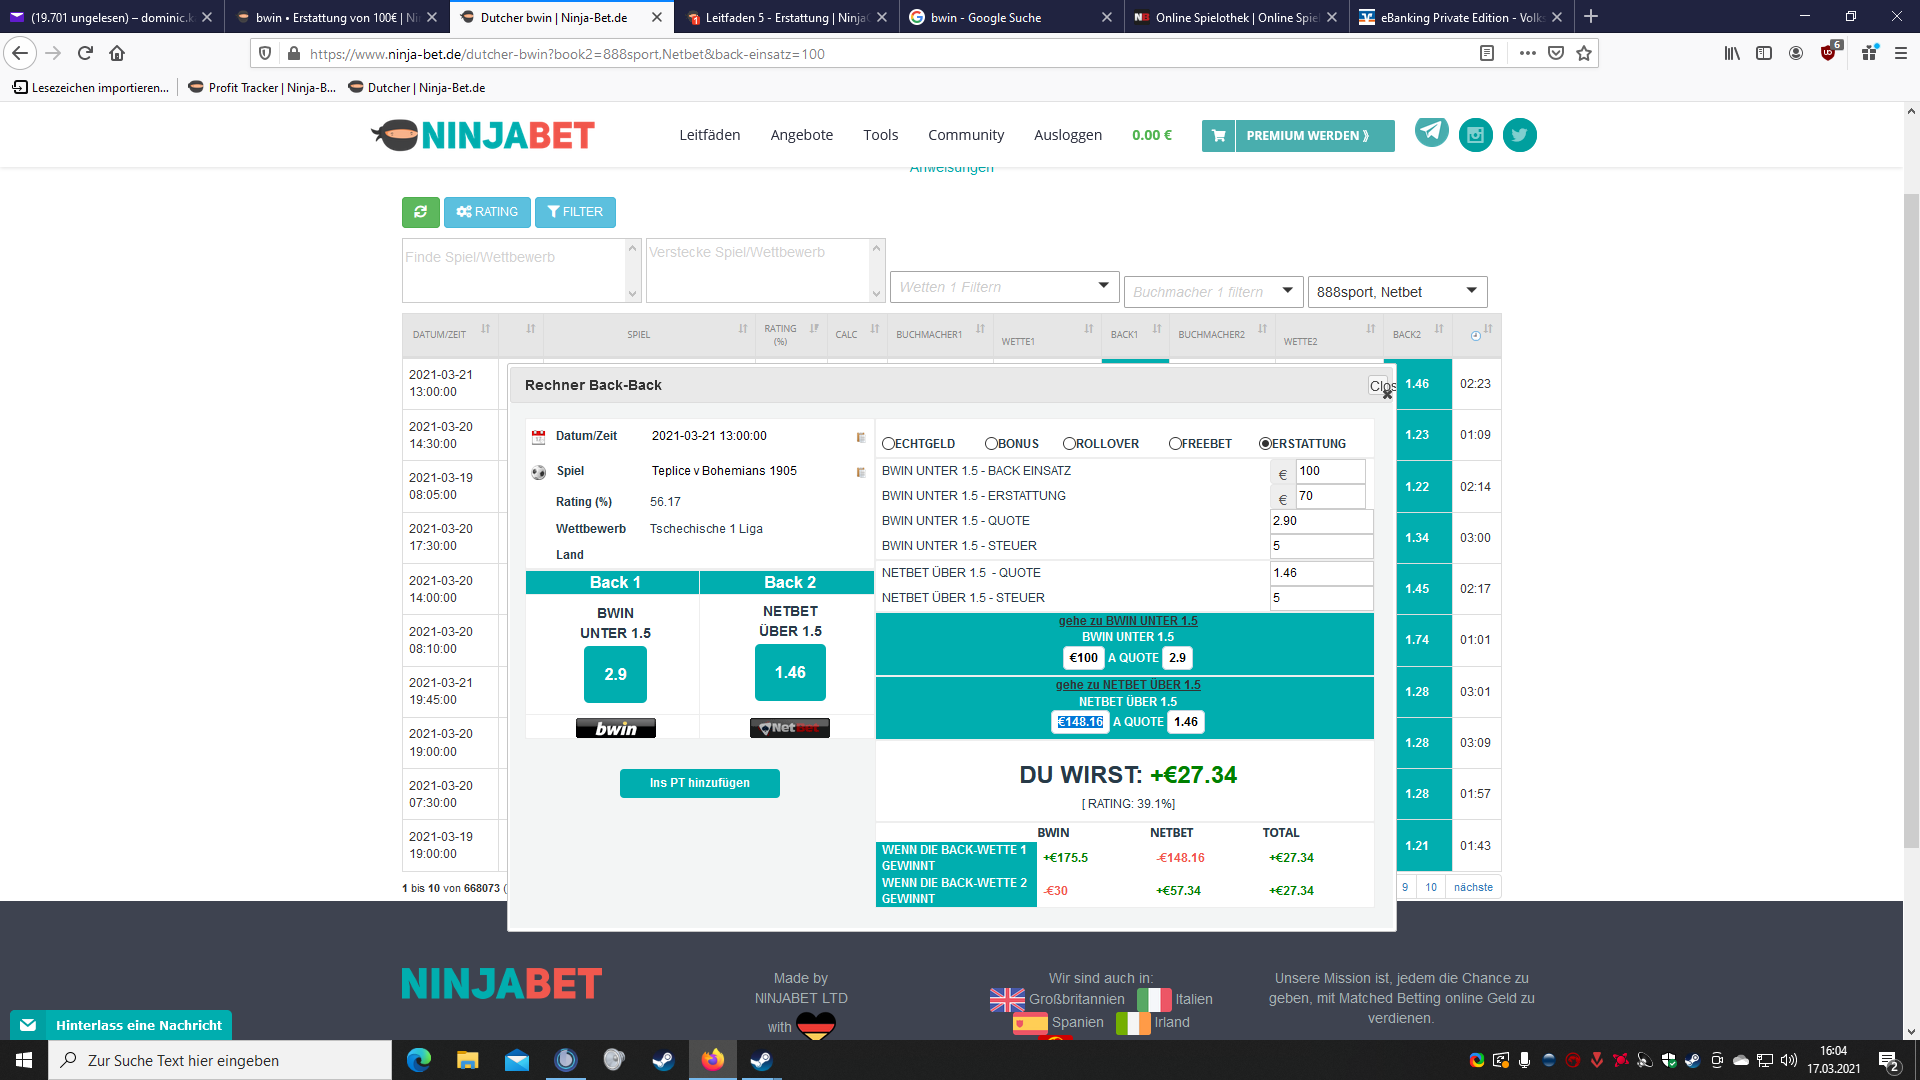Image resolution: width=1920 pixels, height=1080 pixels.
Task: Expand the Buchmacher 1 filtern dropdown
Action: click(x=1213, y=292)
